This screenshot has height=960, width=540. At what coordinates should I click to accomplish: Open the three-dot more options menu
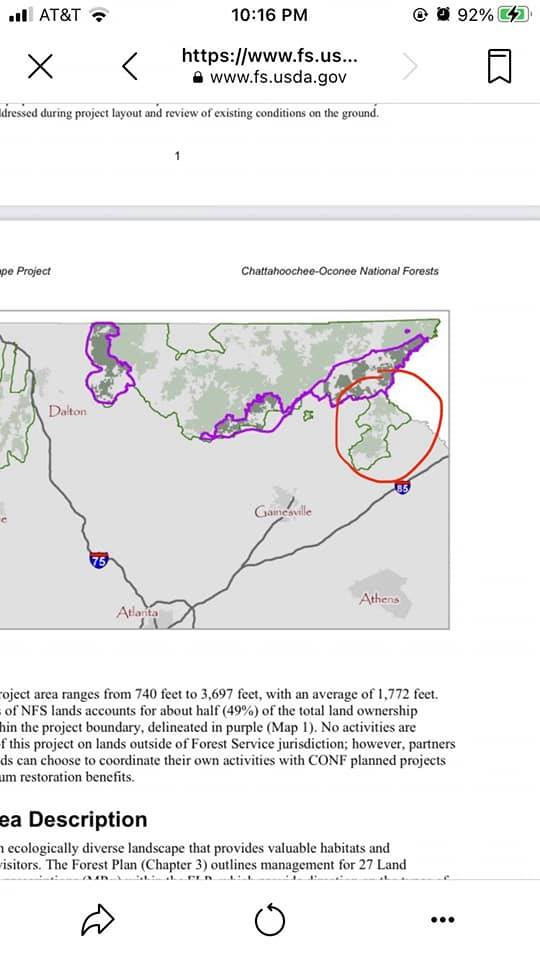443,920
